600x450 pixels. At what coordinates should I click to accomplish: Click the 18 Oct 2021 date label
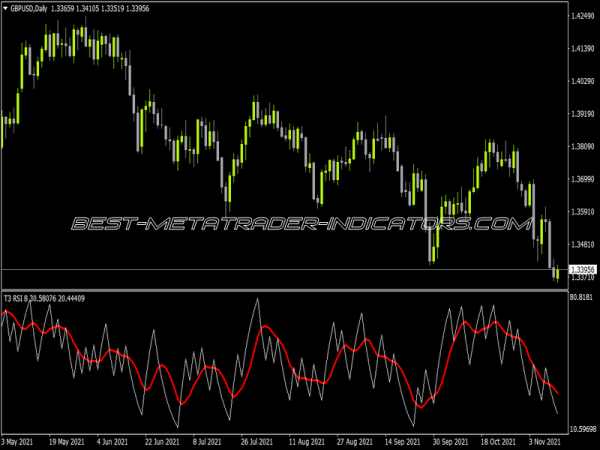tap(498, 442)
